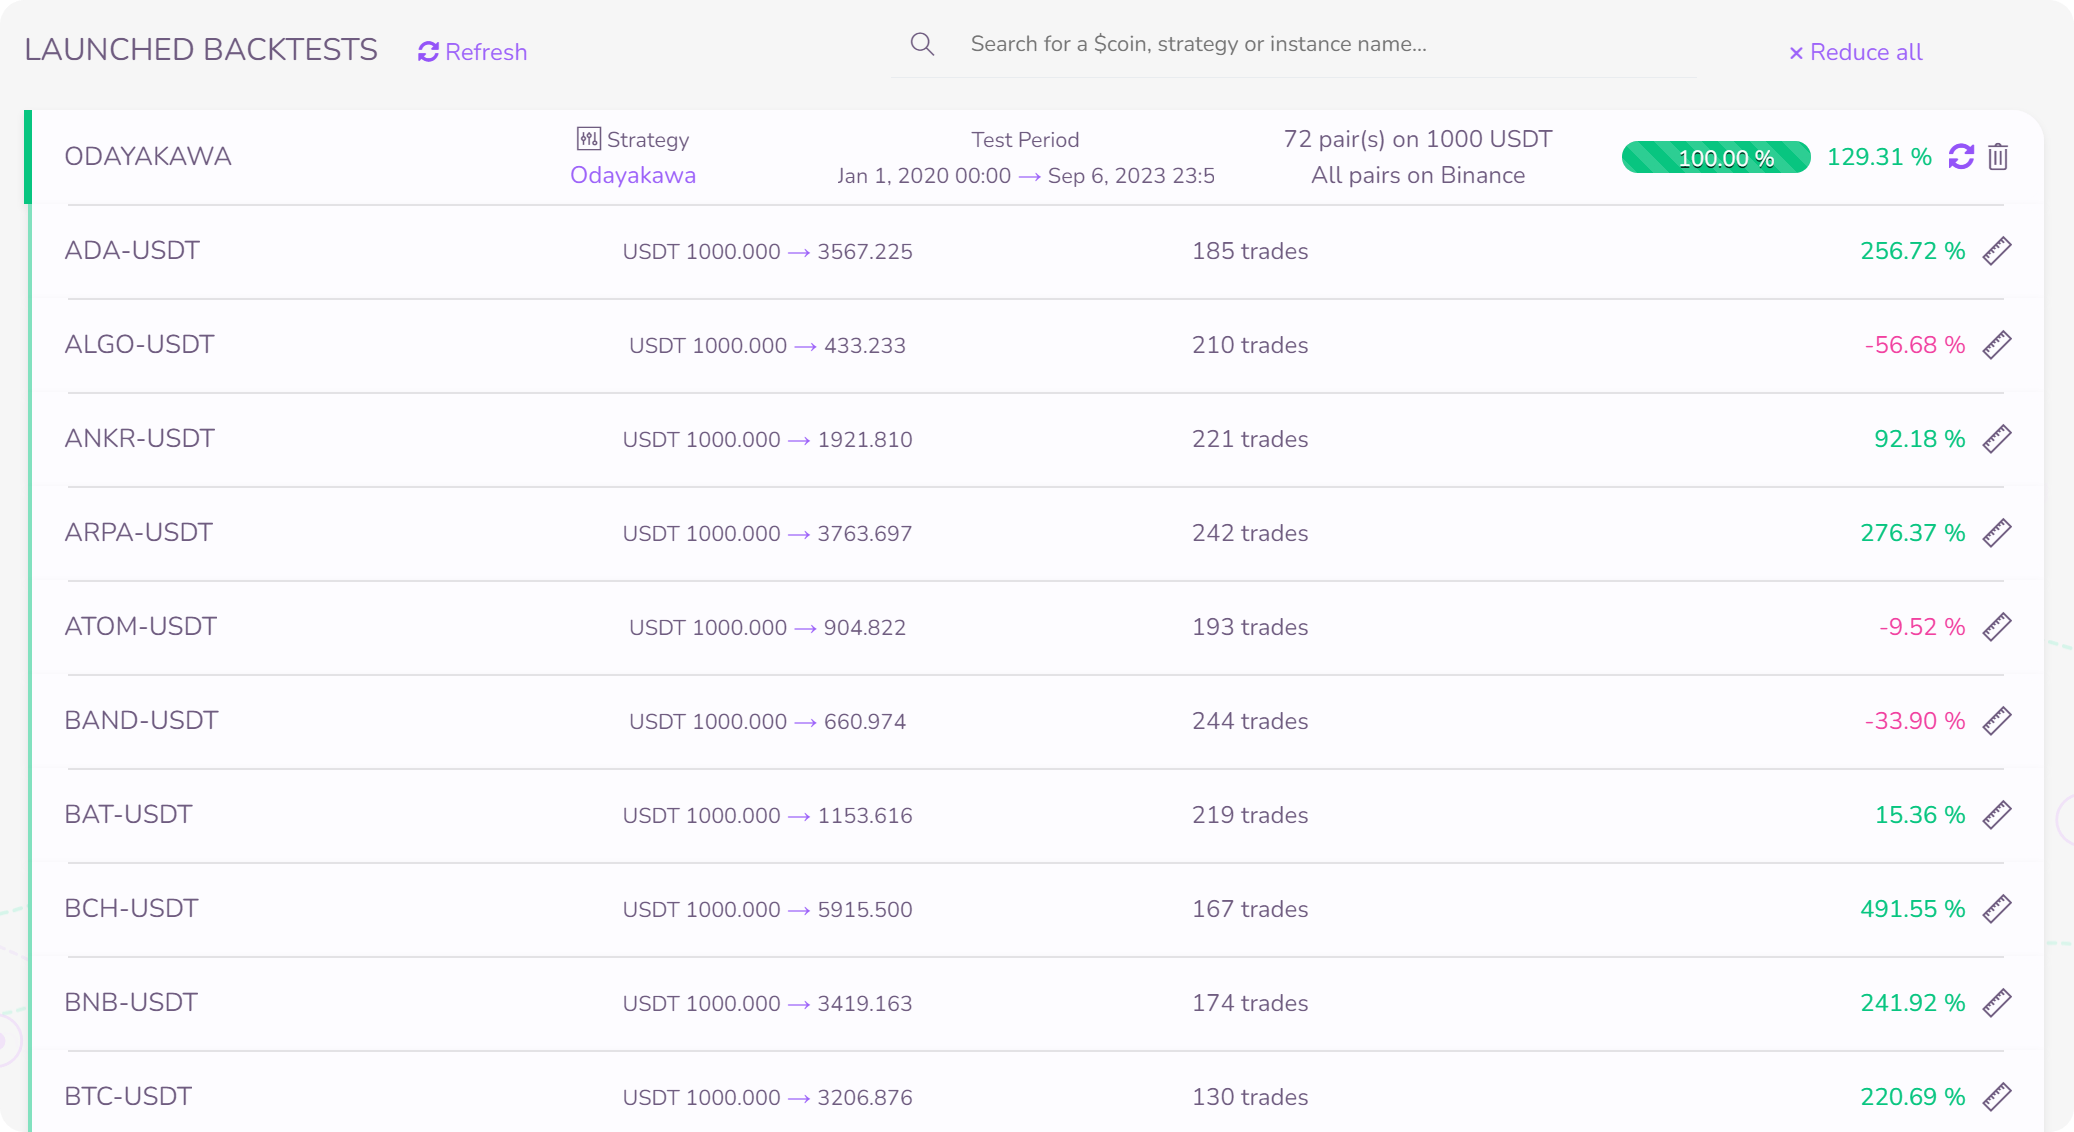The width and height of the screenshot is (2074, 1132).
Task: Relaunch the ODAYAKAWA backtest via refresh icon
Action: click(x=1961, y=157)
